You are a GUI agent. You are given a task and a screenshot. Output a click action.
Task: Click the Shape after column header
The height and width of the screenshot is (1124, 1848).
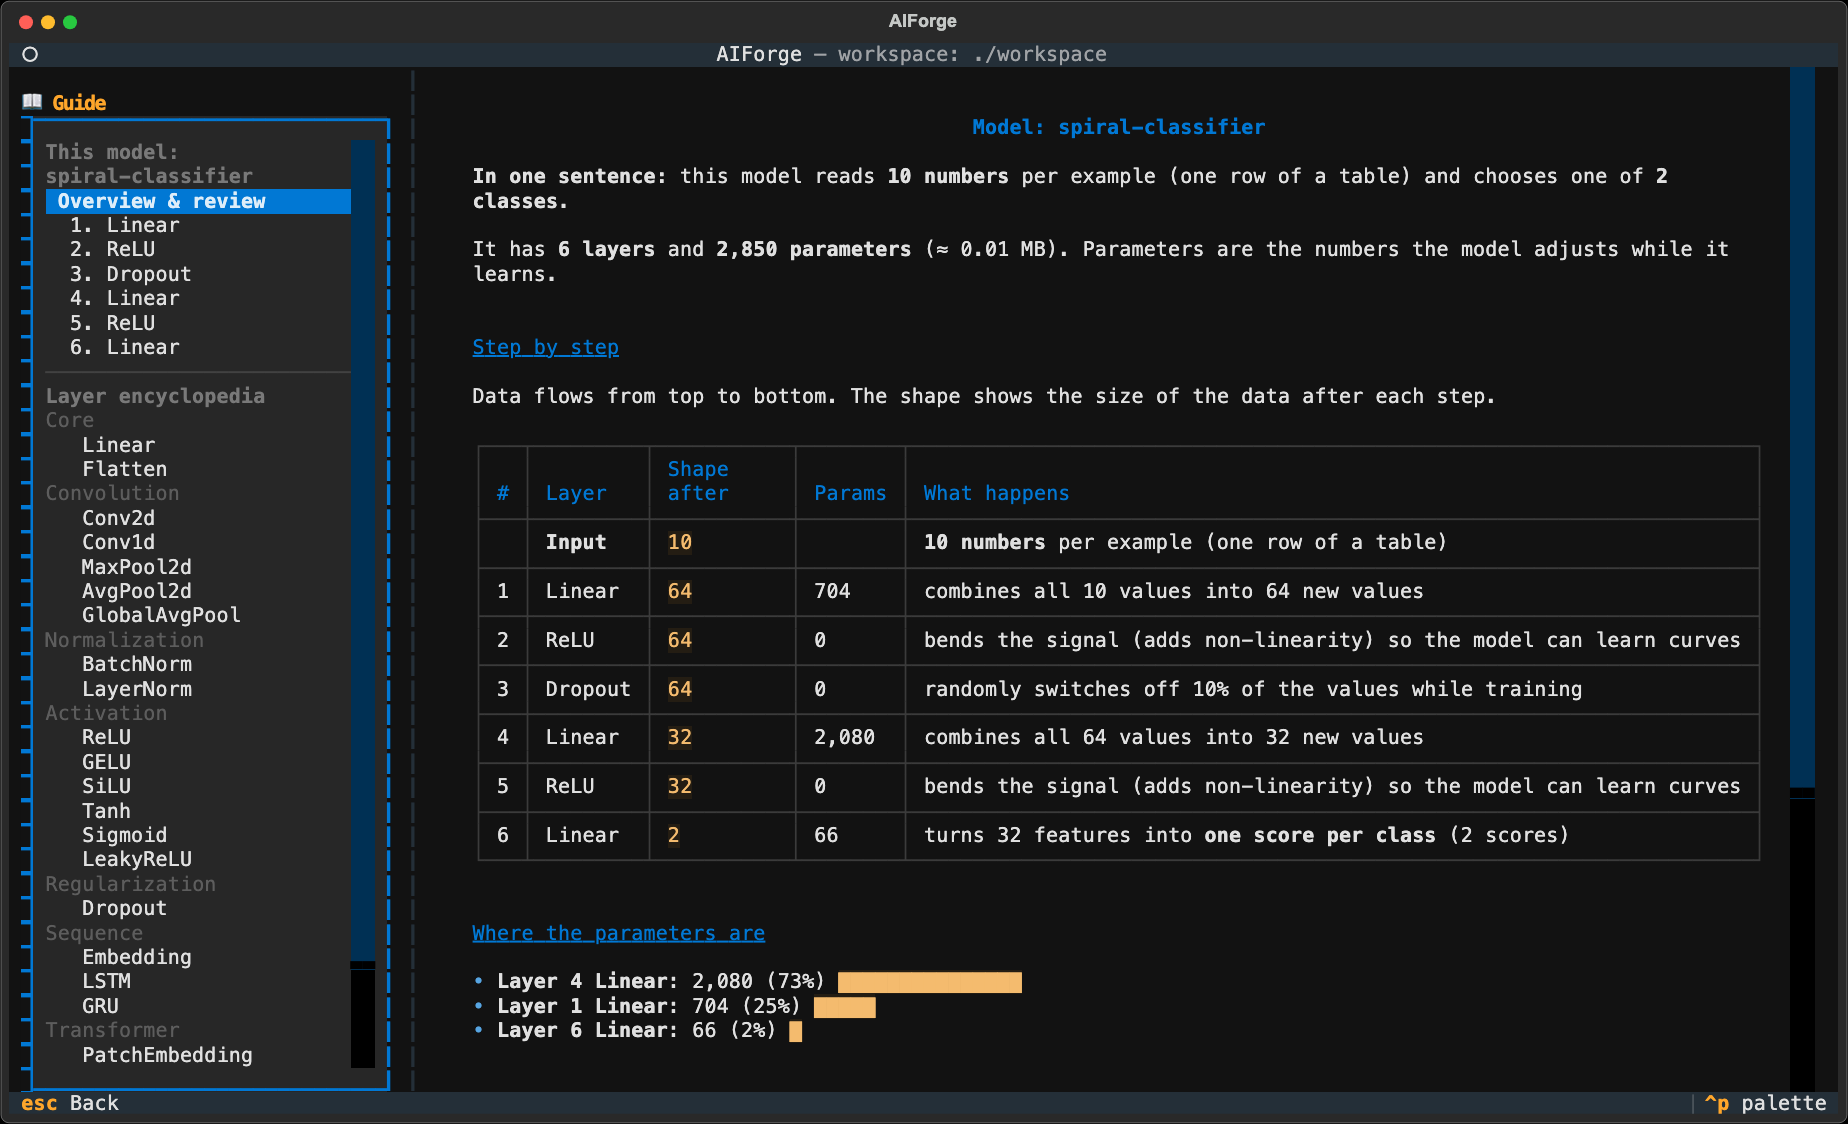(x=698, y=481)
